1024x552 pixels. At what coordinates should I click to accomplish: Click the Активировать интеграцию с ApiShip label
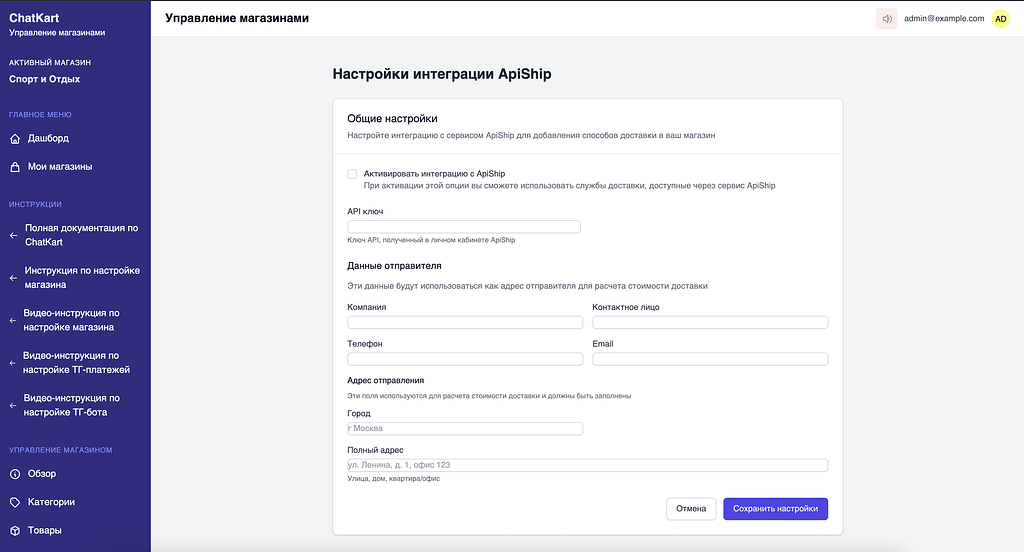coord(434,174)
